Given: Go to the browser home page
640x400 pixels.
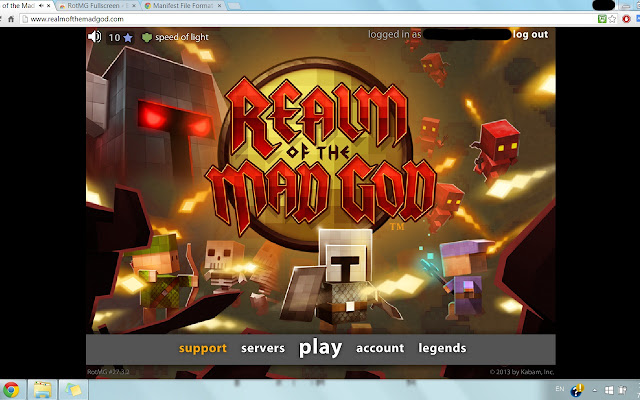Looking at the screenshot, I should click(11, 19).
